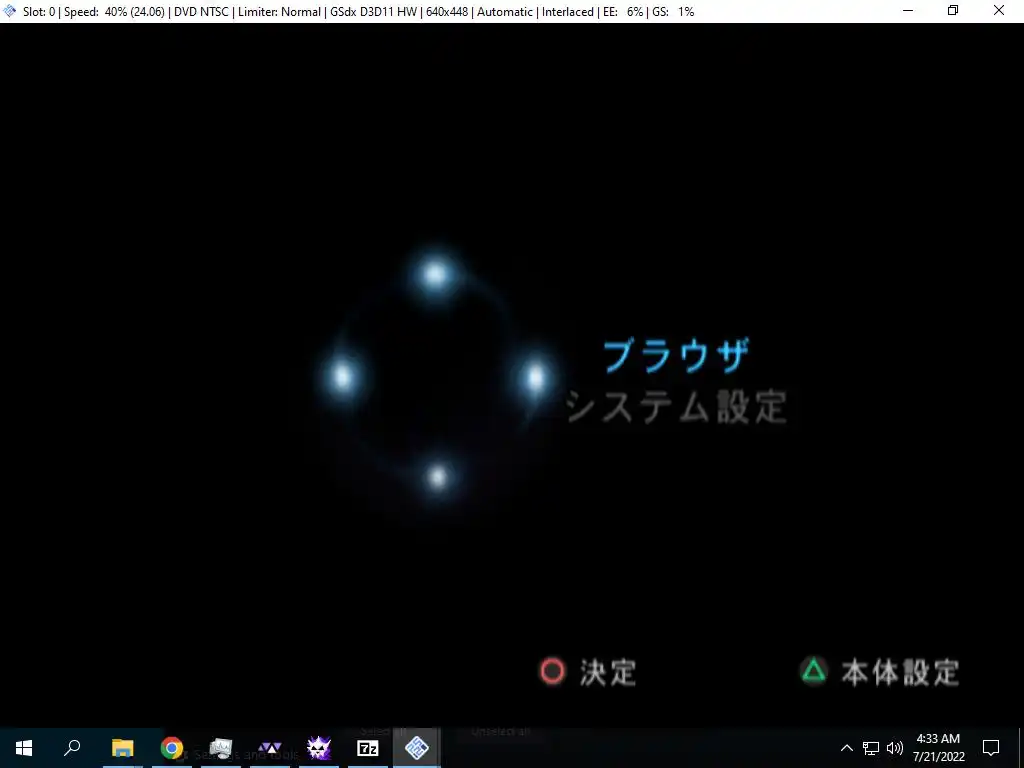Open the volume tray icon
Screen dimensions: 1024x768
[895, 748]
